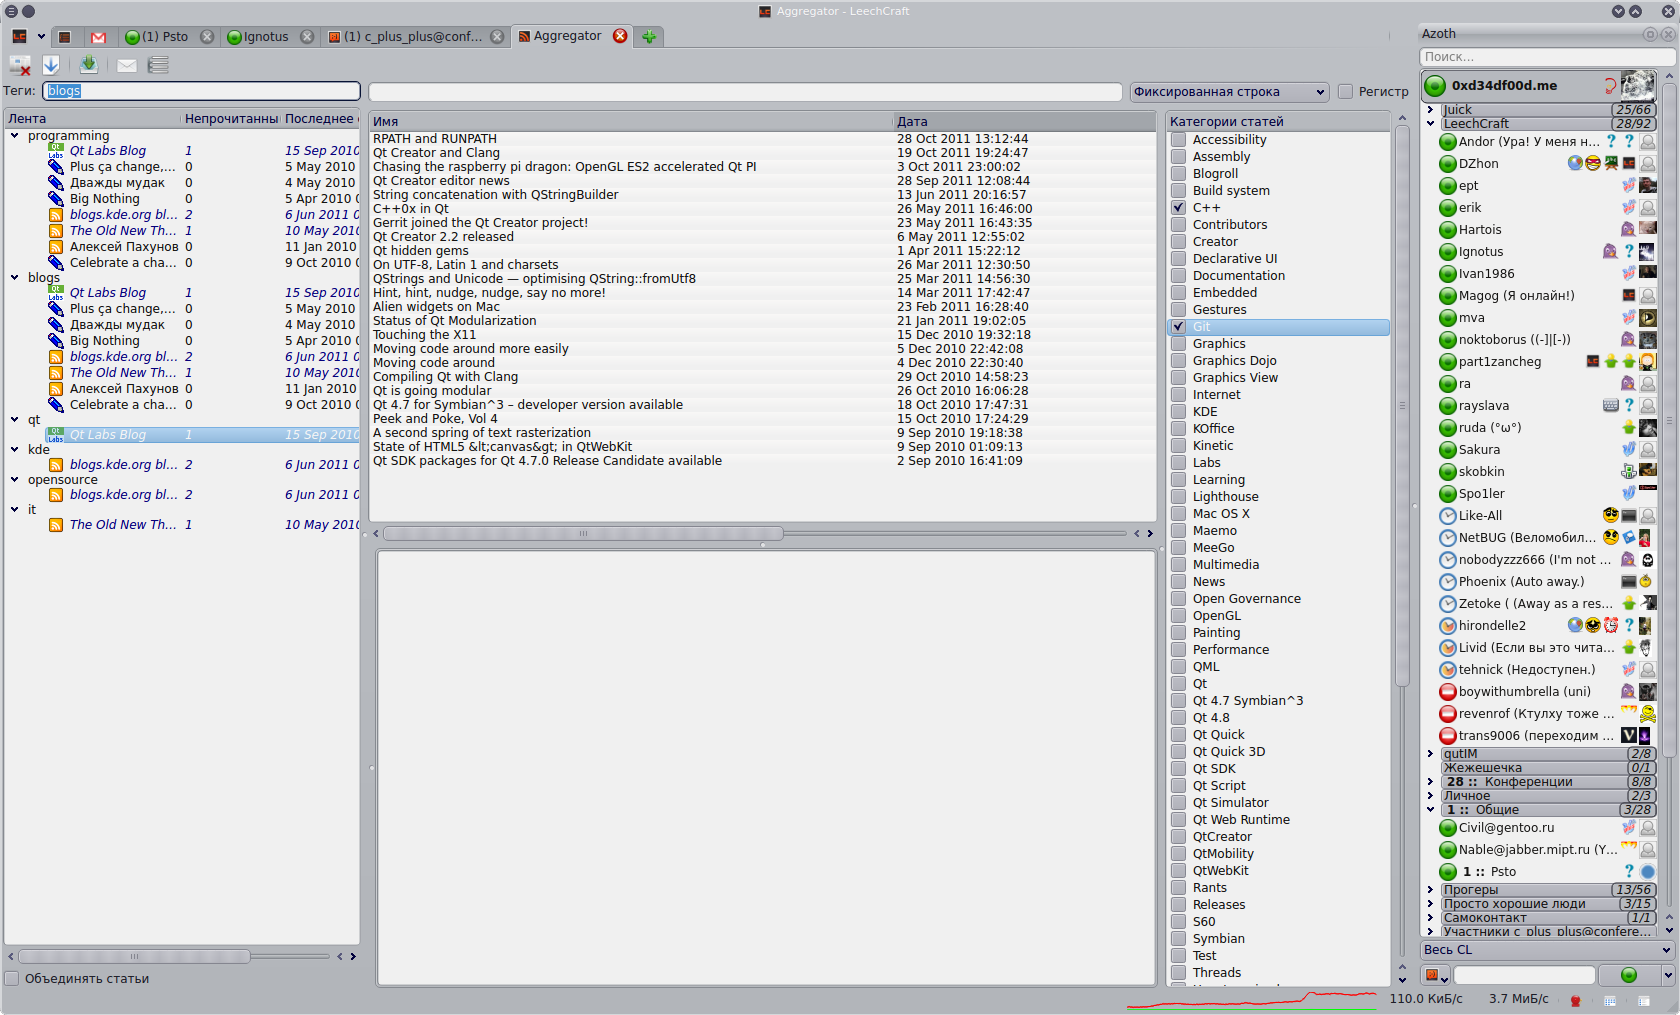Collapse the opensource feed group

tap(15, 480)
